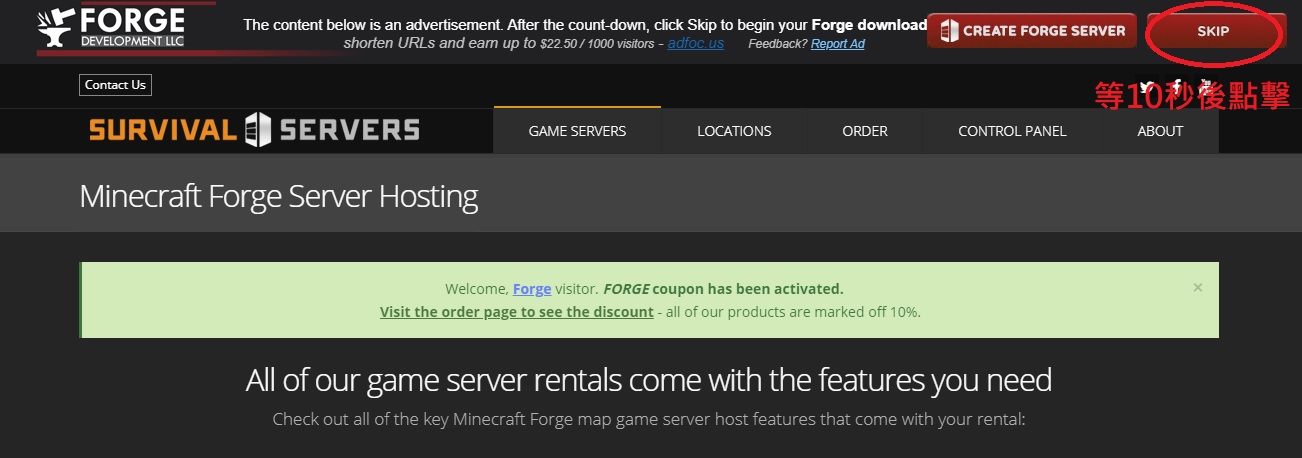Viewport: 1302px width, 458px height.
Task: Go to the Order page tab
Action: click(865, 131)
